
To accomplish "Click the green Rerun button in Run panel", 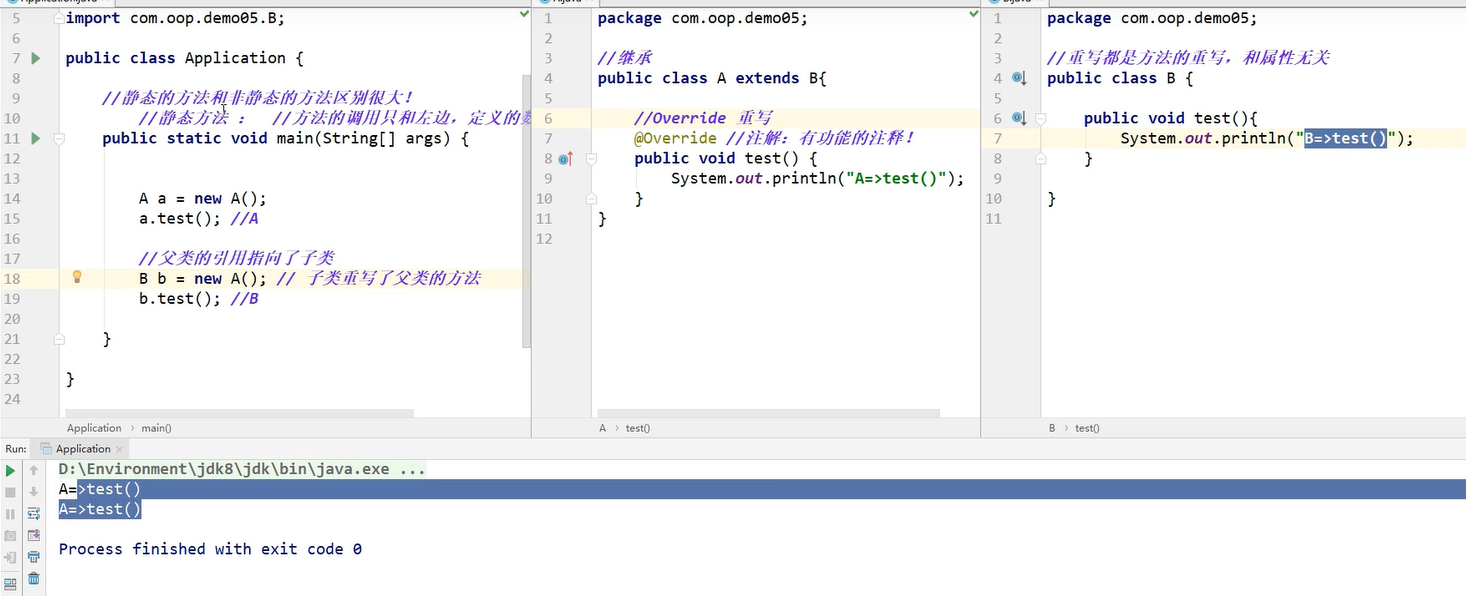I will click(11, 470).
